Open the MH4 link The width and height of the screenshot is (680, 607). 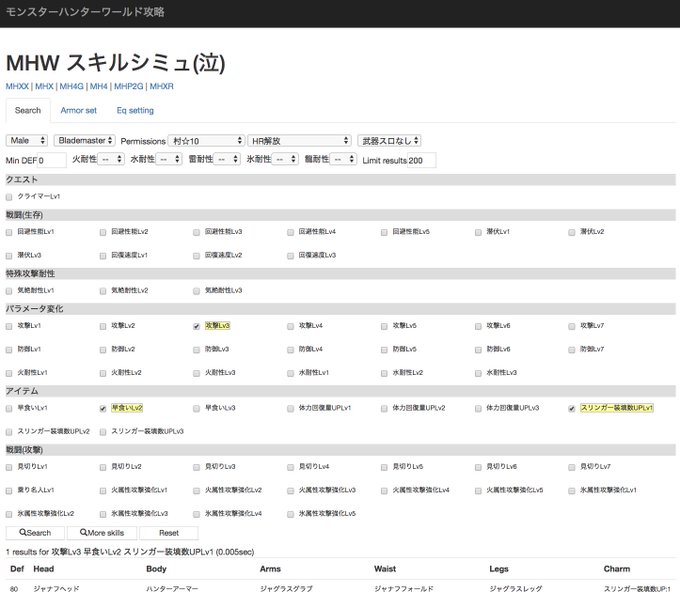click(99, 86)
